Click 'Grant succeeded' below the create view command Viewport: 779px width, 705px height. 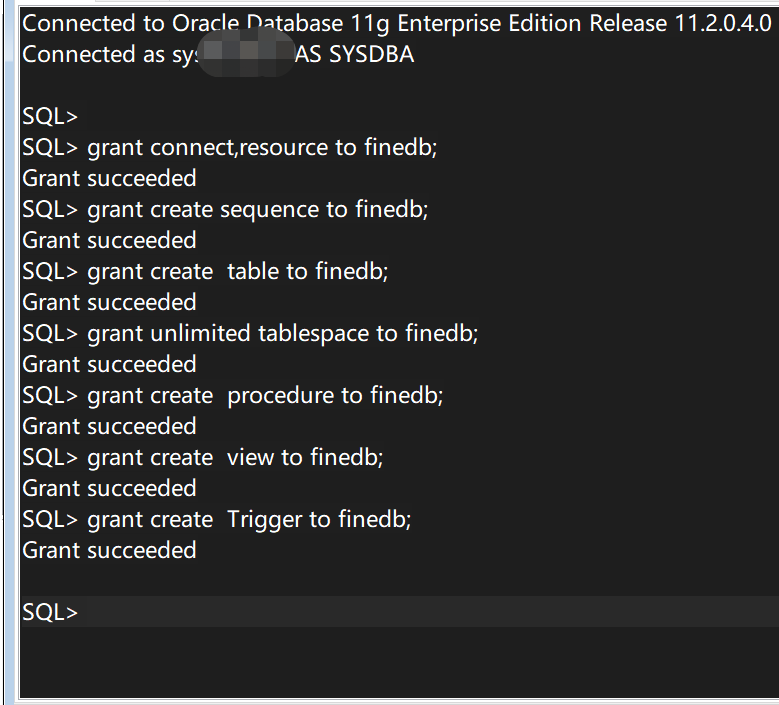109,488
